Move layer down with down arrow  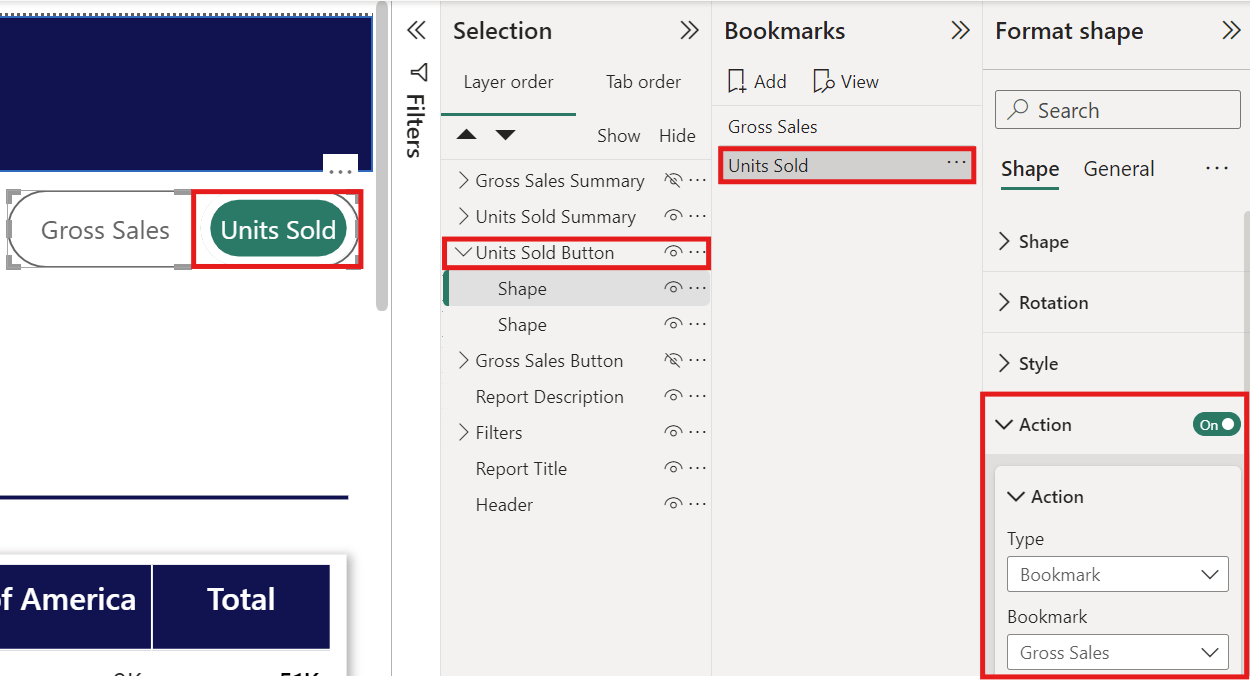505,135
